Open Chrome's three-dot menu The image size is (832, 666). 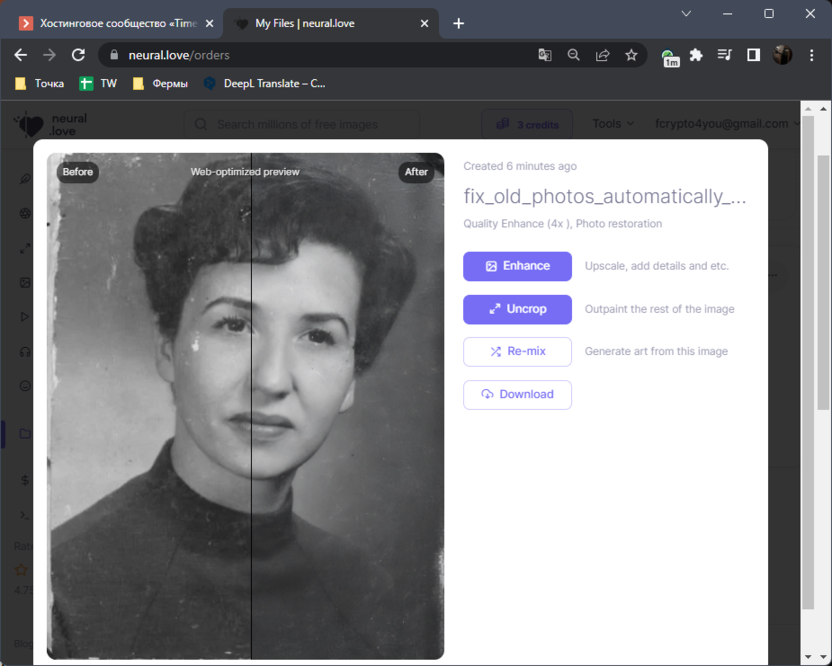coord(811,56)
